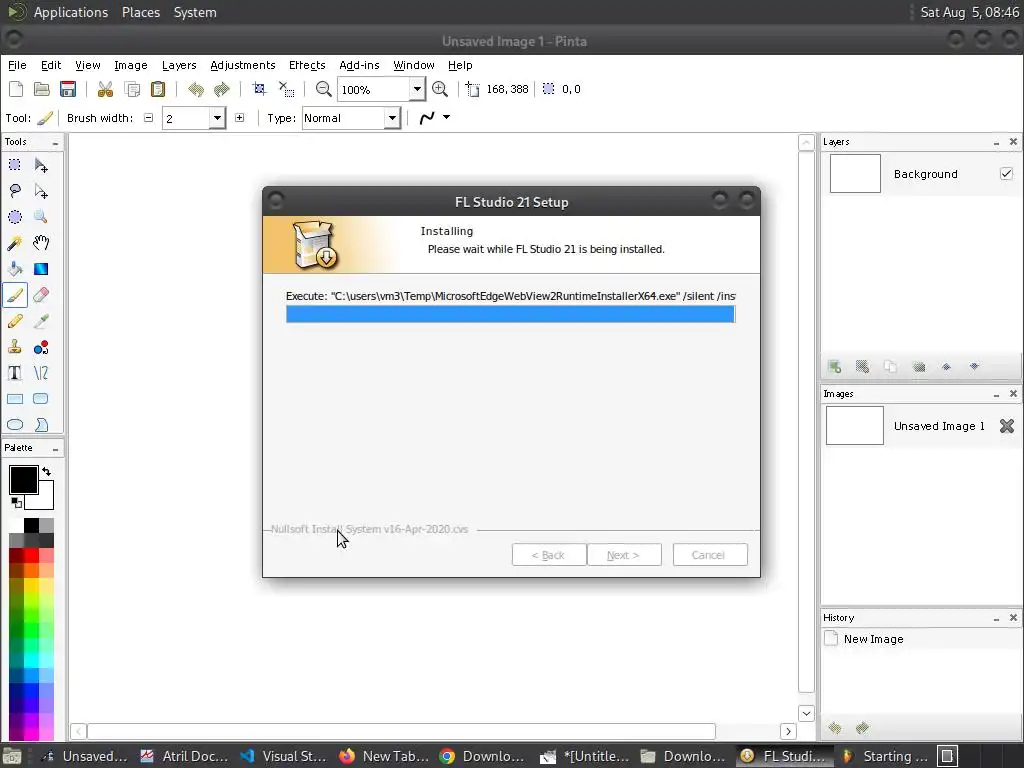Select the Pan hand tool
The width and height of the screenshot is (1024, 768).
point(41,243)
